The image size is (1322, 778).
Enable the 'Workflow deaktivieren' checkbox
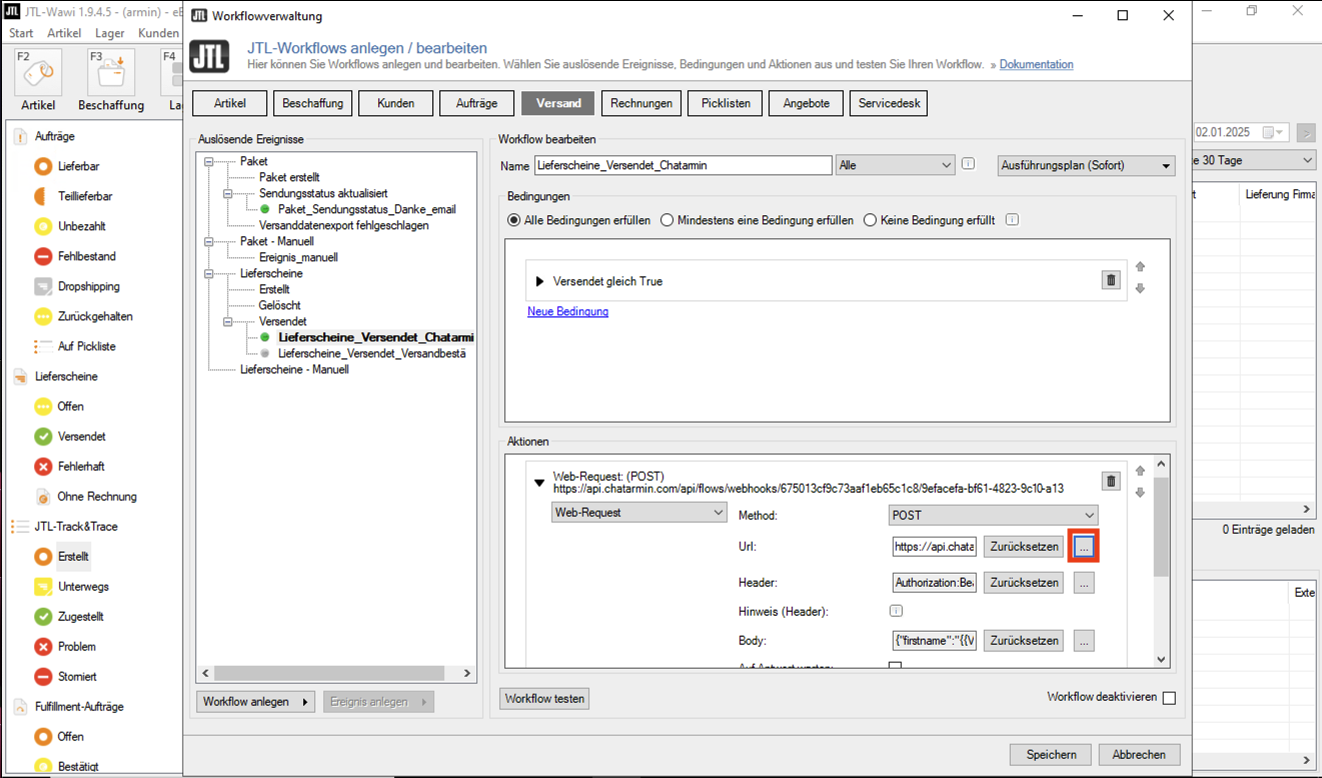pos(1169,698)
